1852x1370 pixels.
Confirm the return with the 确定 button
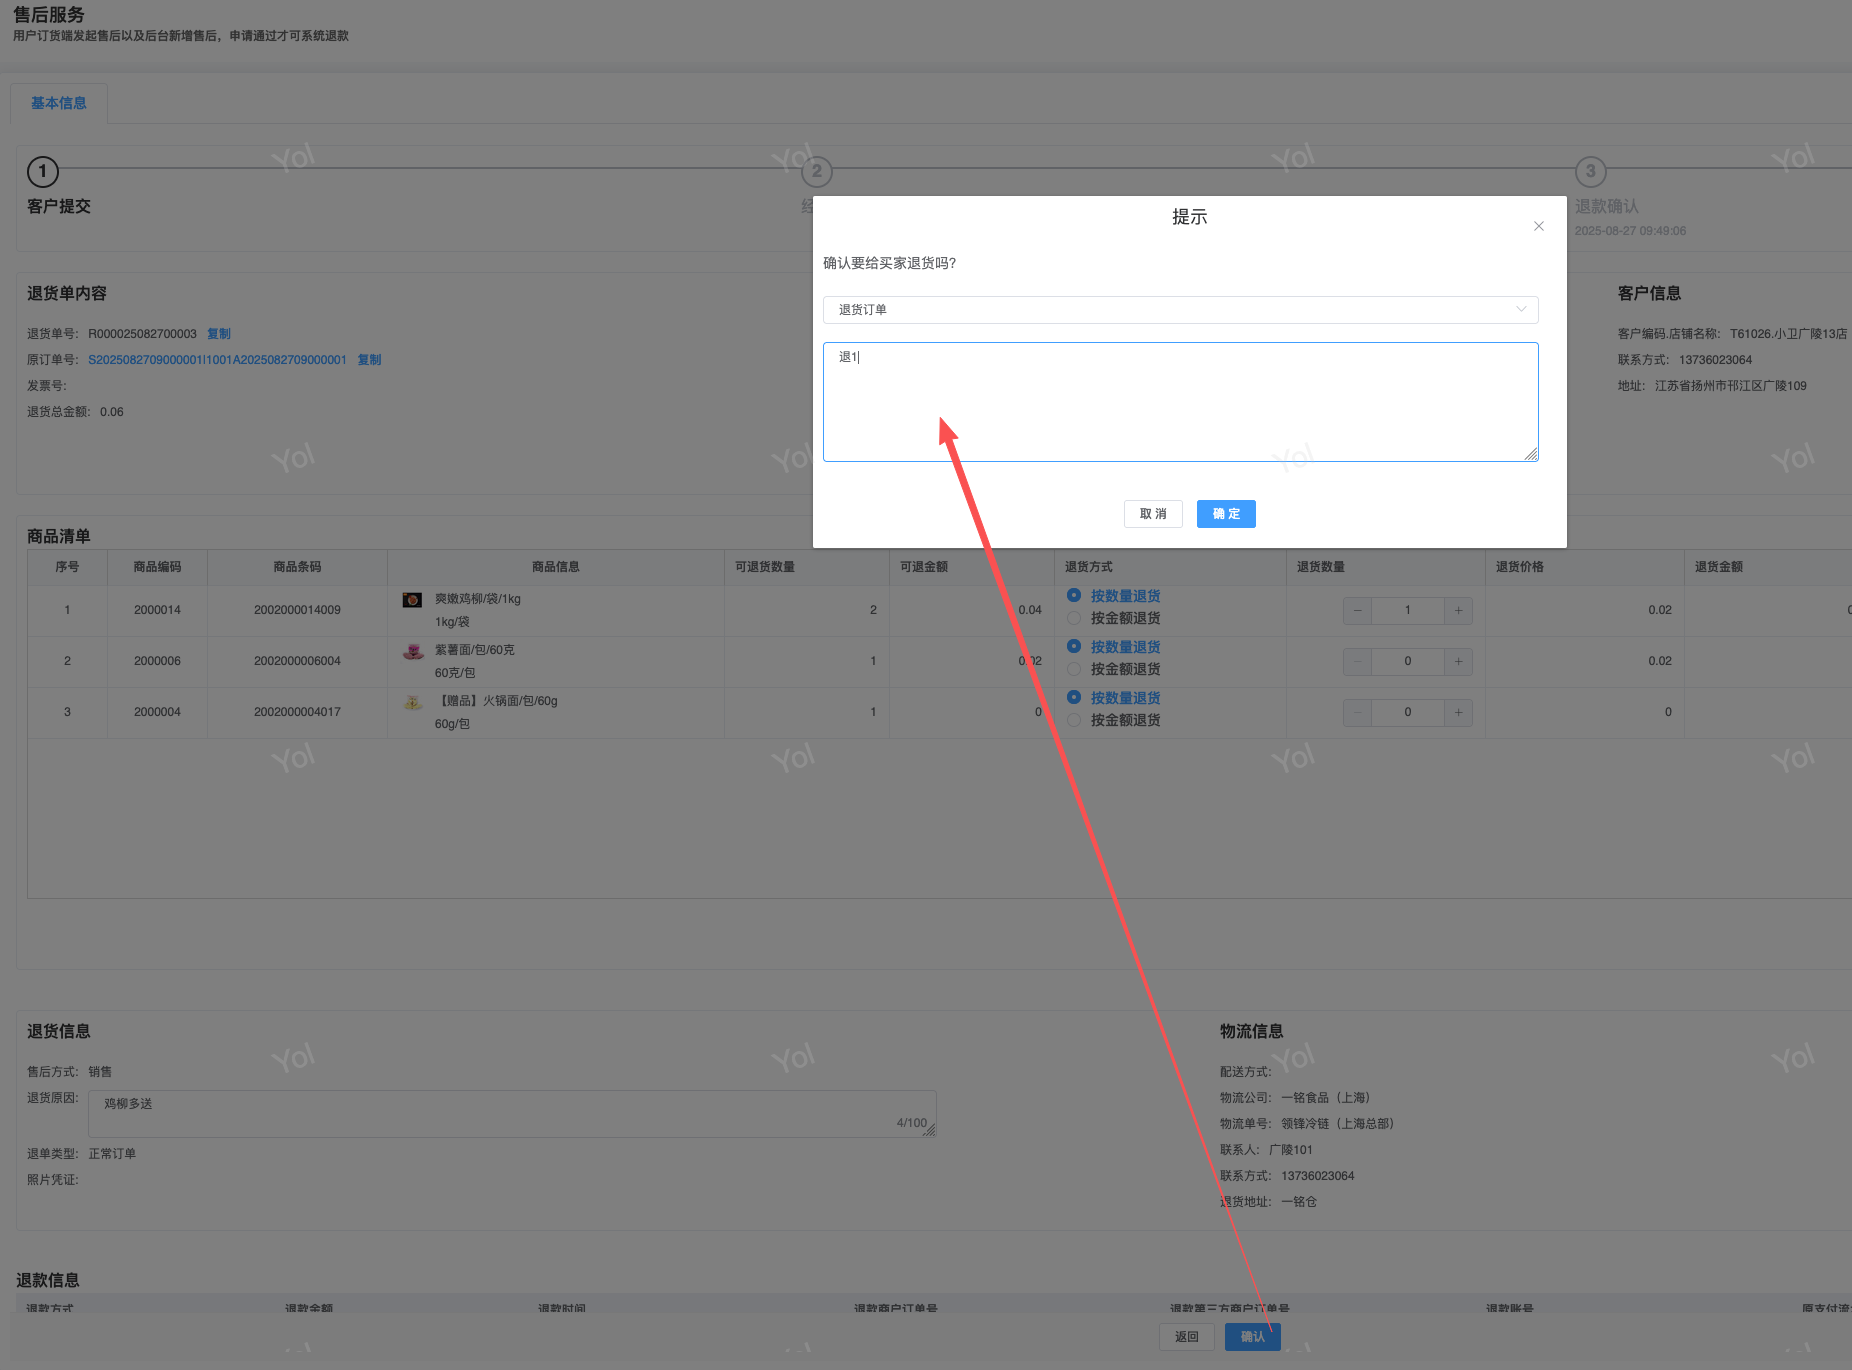pyautogui.click(x=1226, y=514)
